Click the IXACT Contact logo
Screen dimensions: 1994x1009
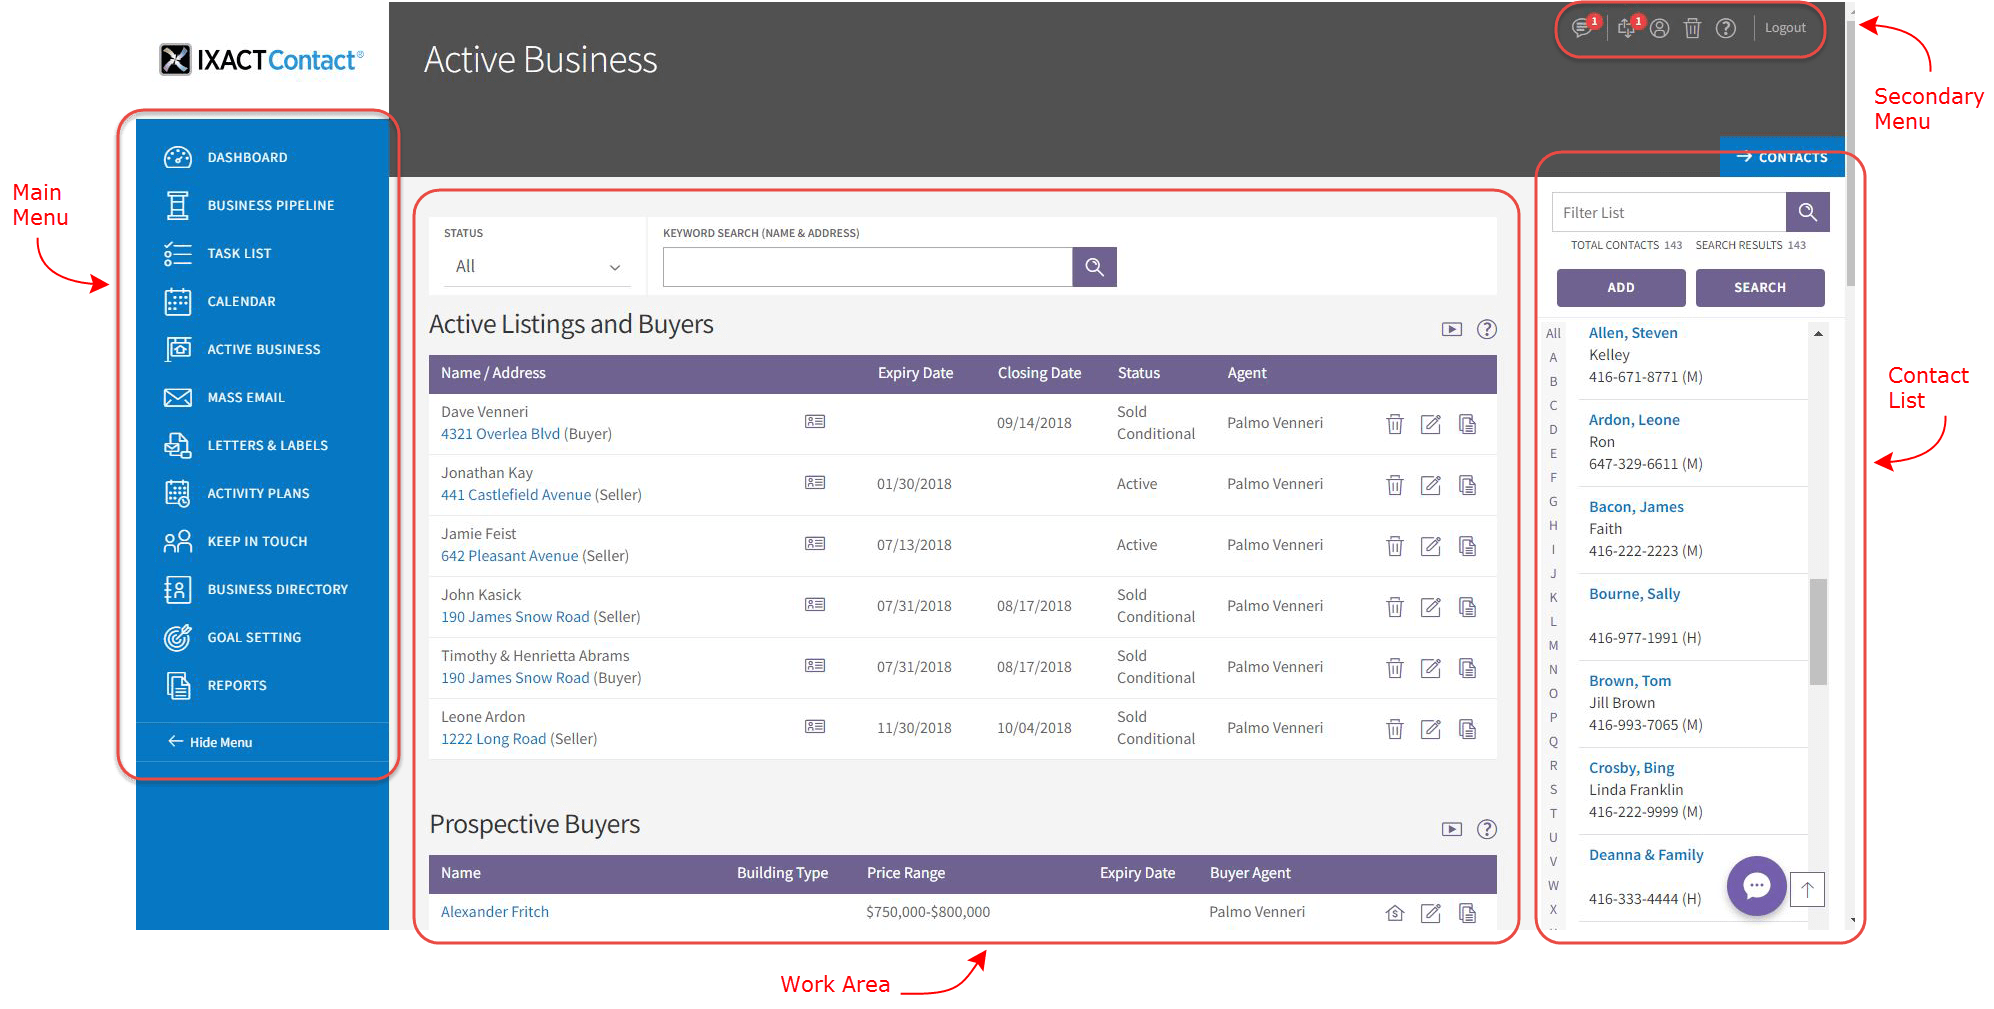[262, 60]
